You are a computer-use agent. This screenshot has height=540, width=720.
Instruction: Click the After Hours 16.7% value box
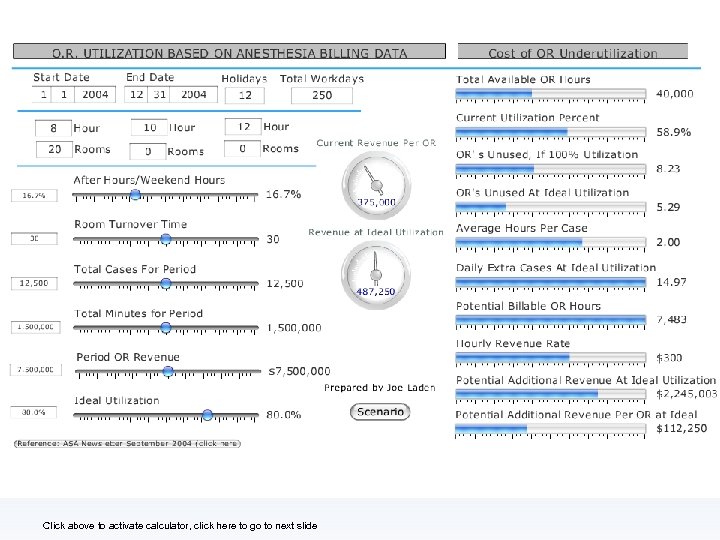[34, 196]
